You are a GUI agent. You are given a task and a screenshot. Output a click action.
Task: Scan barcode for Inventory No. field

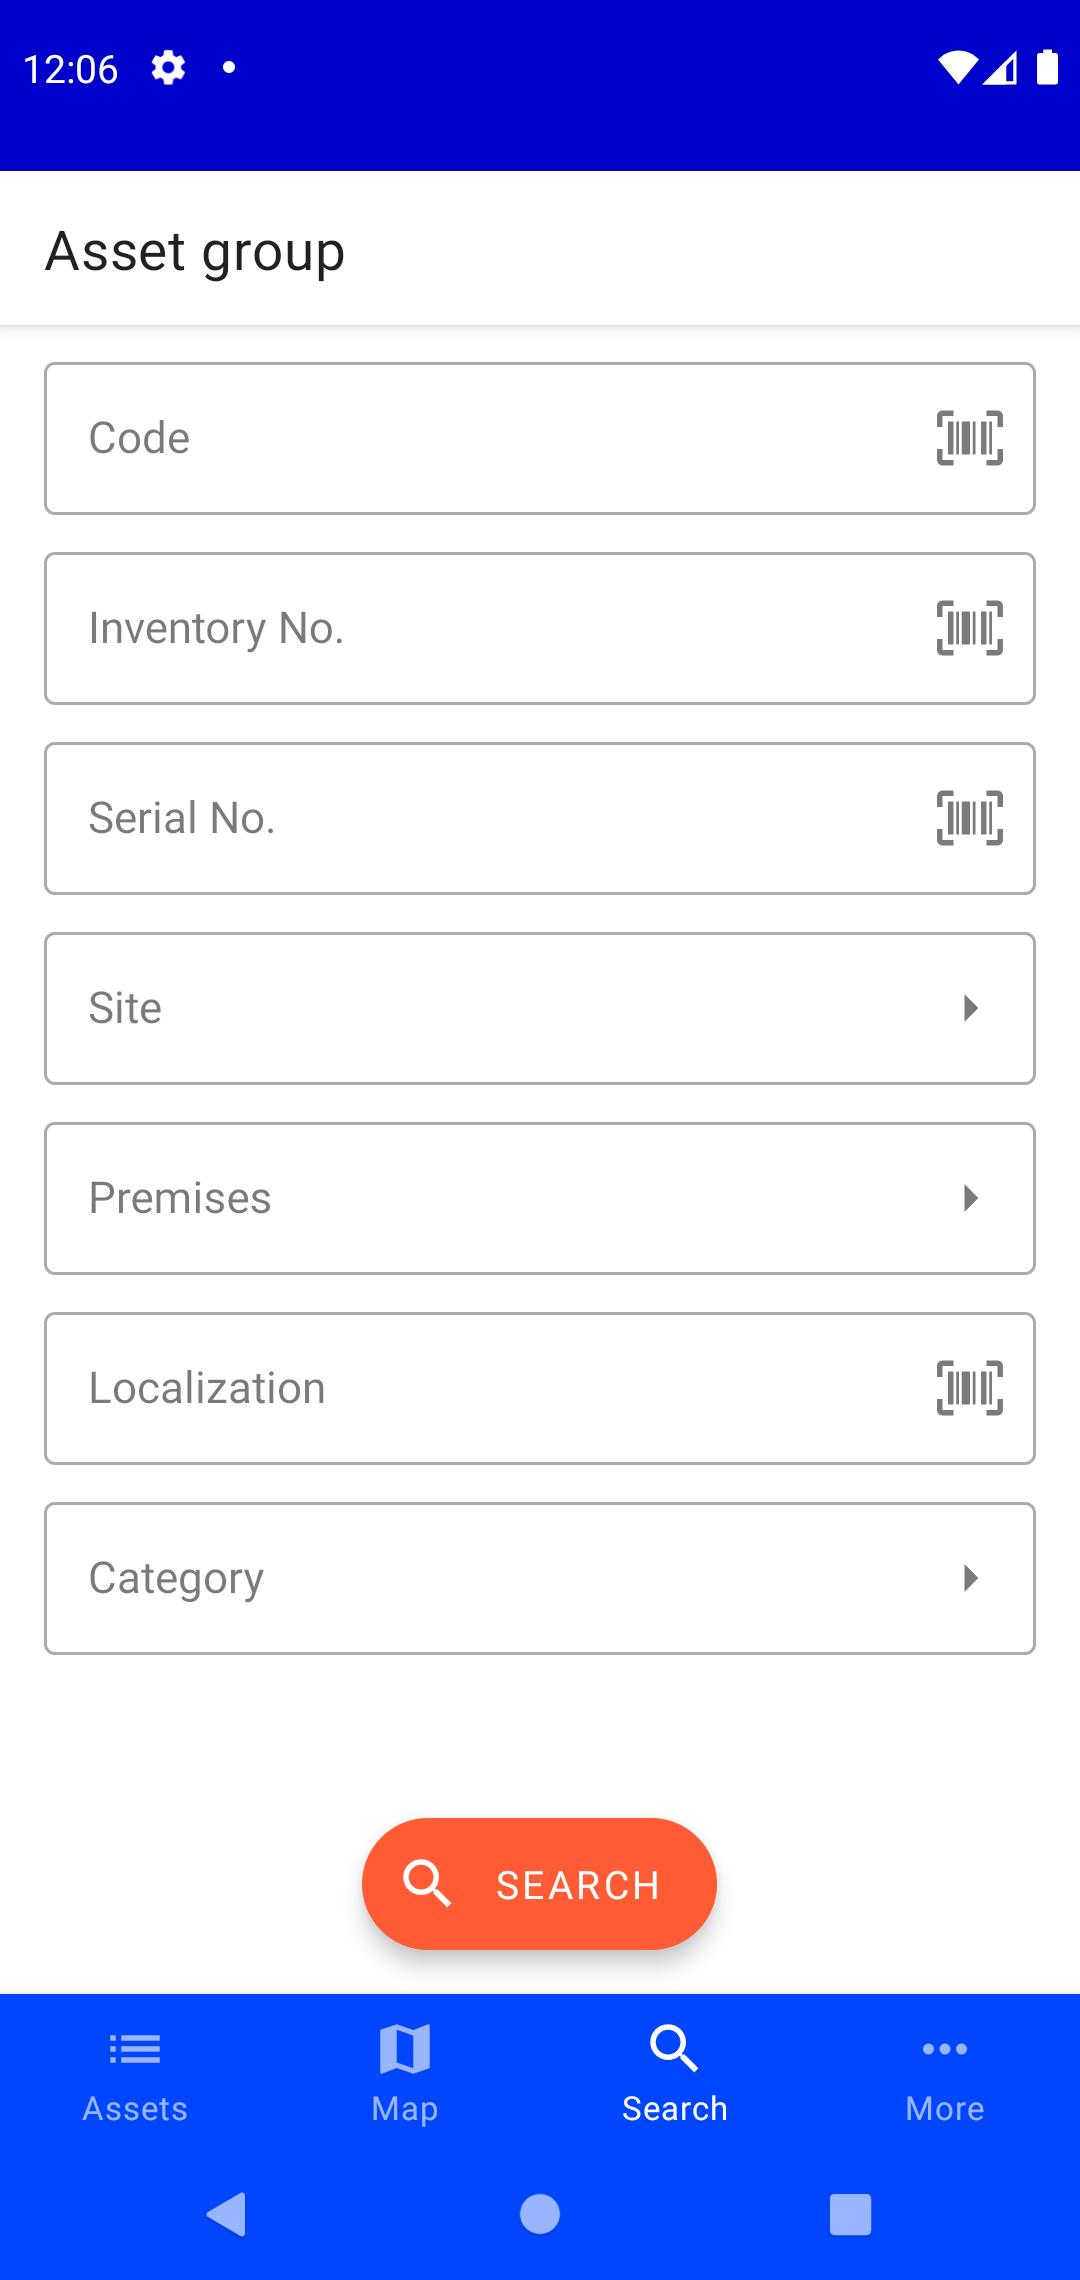coord(969,628)
